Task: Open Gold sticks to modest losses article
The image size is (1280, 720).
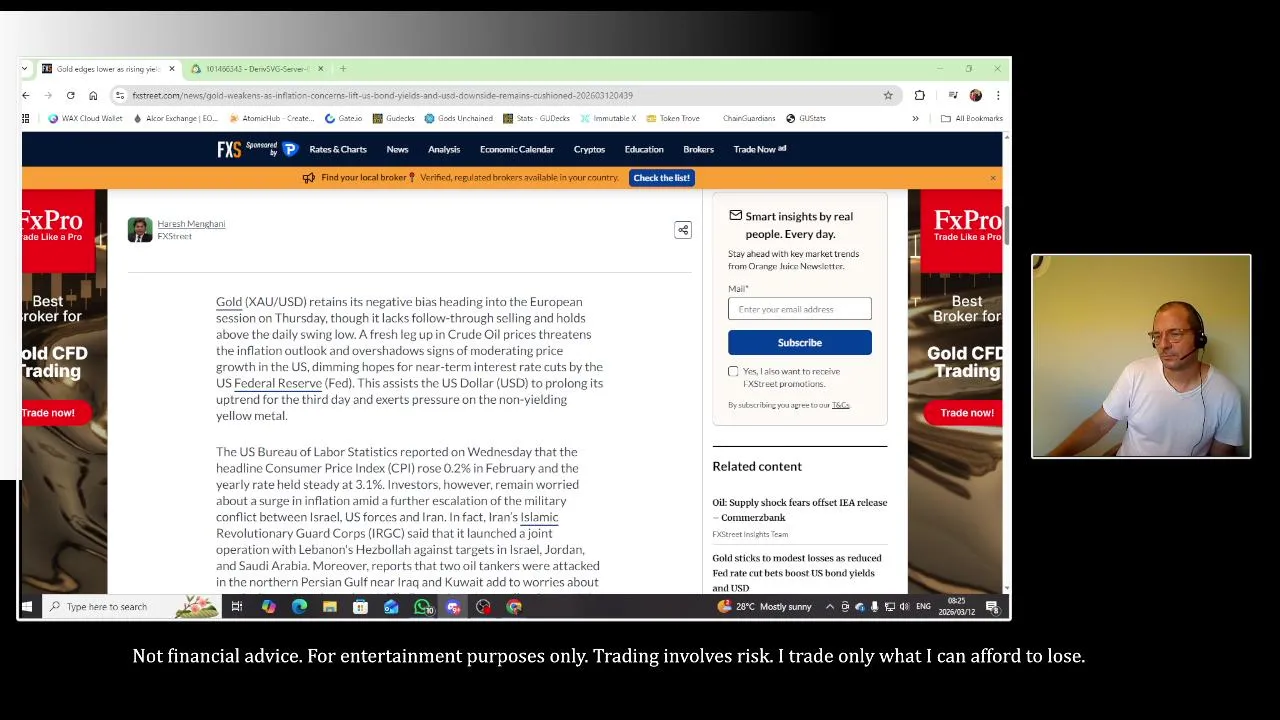Action: 797,573
